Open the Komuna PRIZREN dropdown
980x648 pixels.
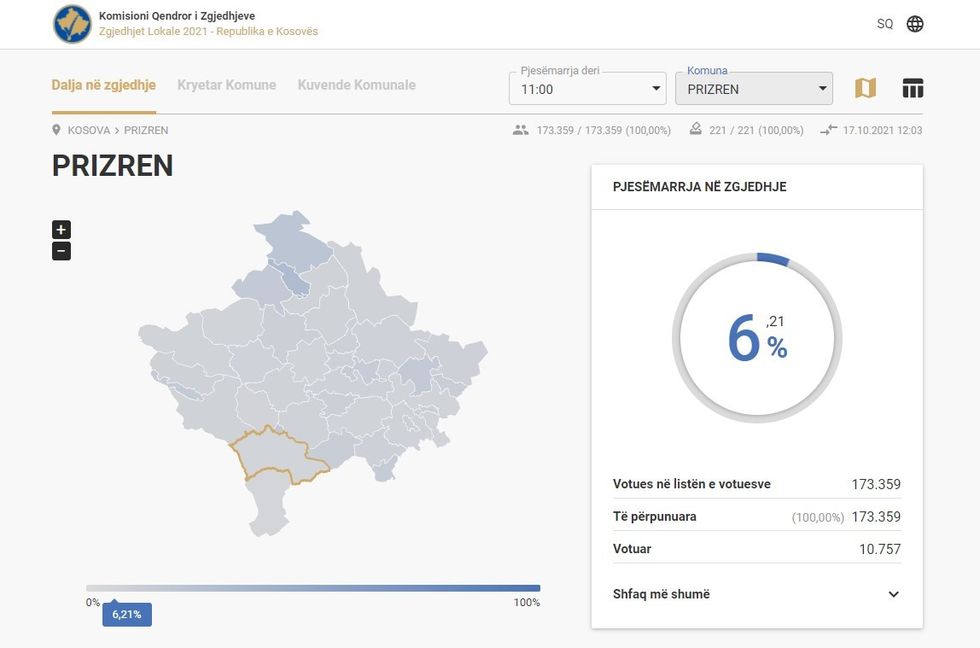point(753,89)
